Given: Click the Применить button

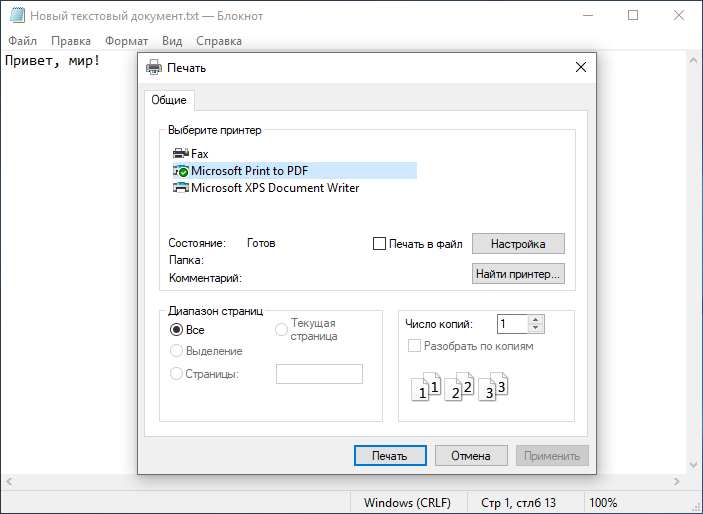Looking at the screenshot, I should pos(552,456).
